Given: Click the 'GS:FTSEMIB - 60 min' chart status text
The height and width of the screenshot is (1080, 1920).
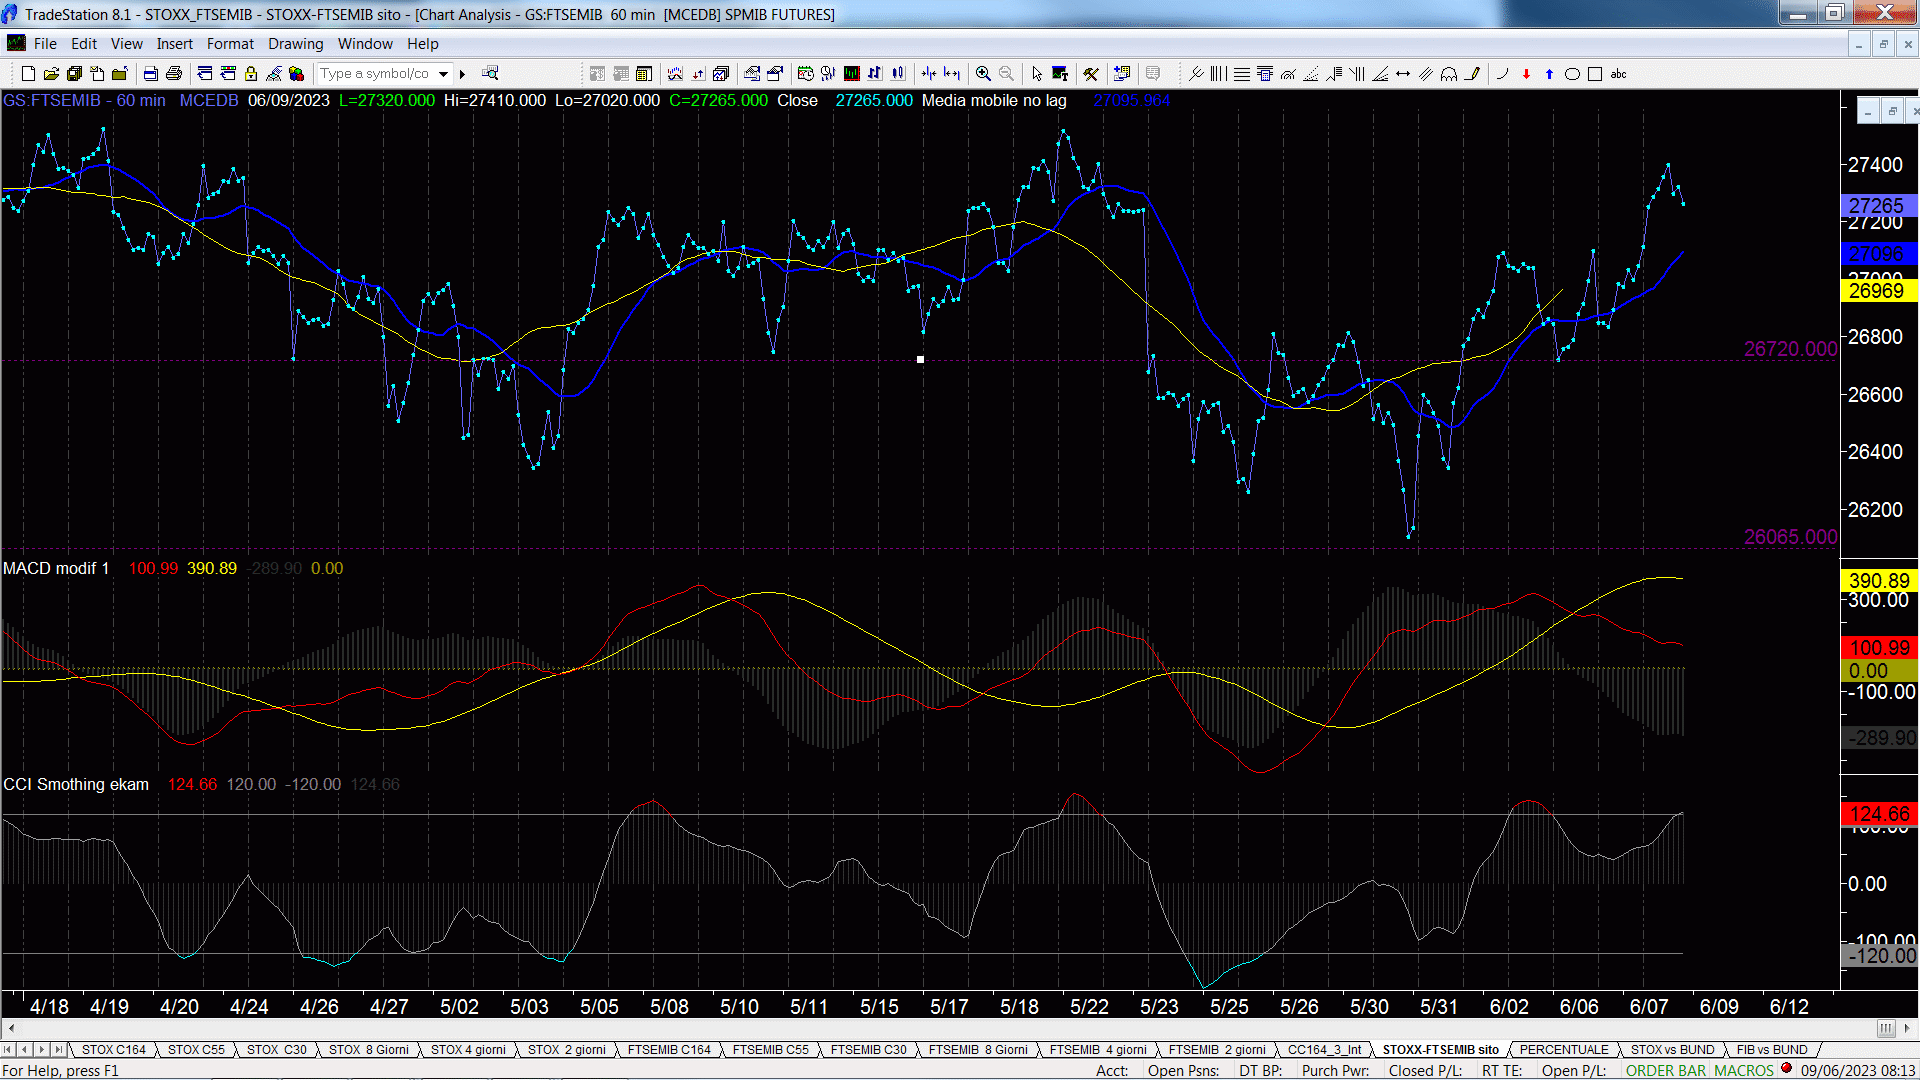Looking at the screenshot, I should pos(84,100).
